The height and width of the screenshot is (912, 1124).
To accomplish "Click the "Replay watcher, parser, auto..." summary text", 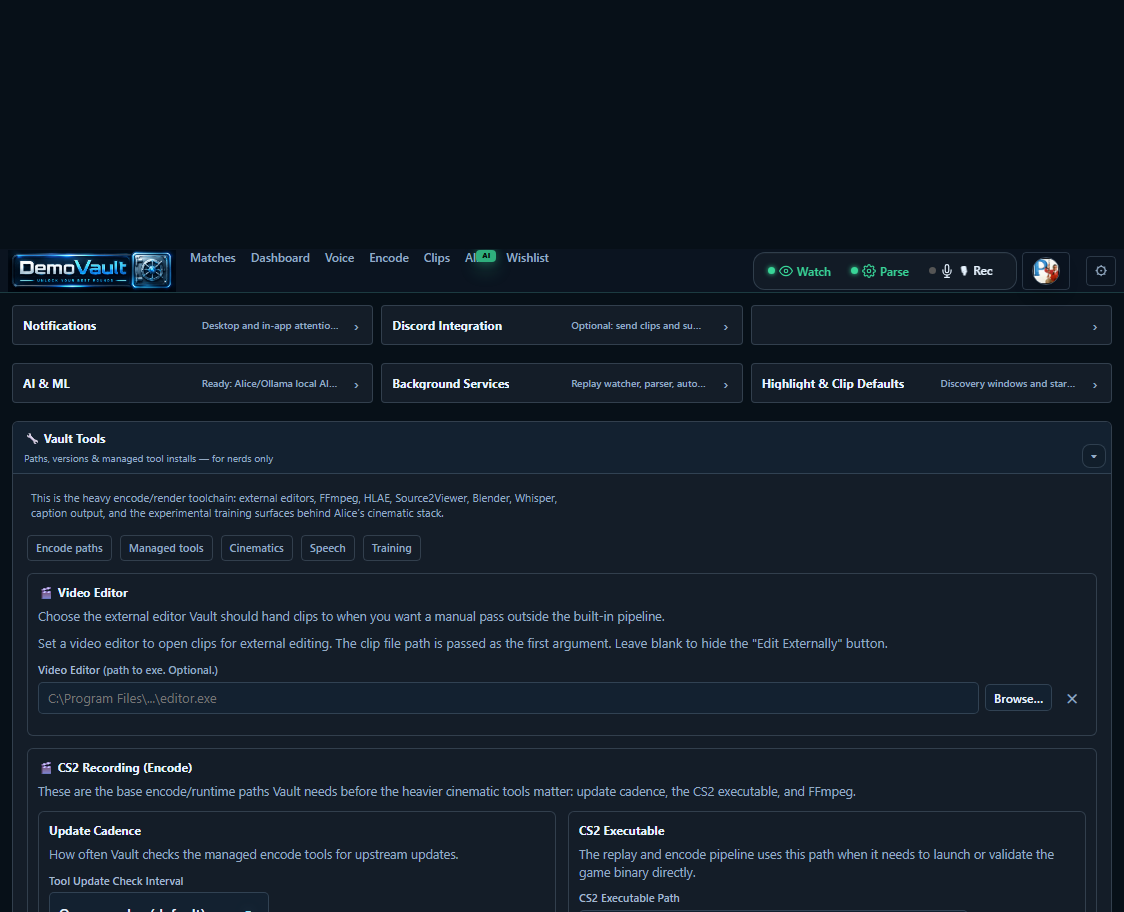I will coord(638,384).
